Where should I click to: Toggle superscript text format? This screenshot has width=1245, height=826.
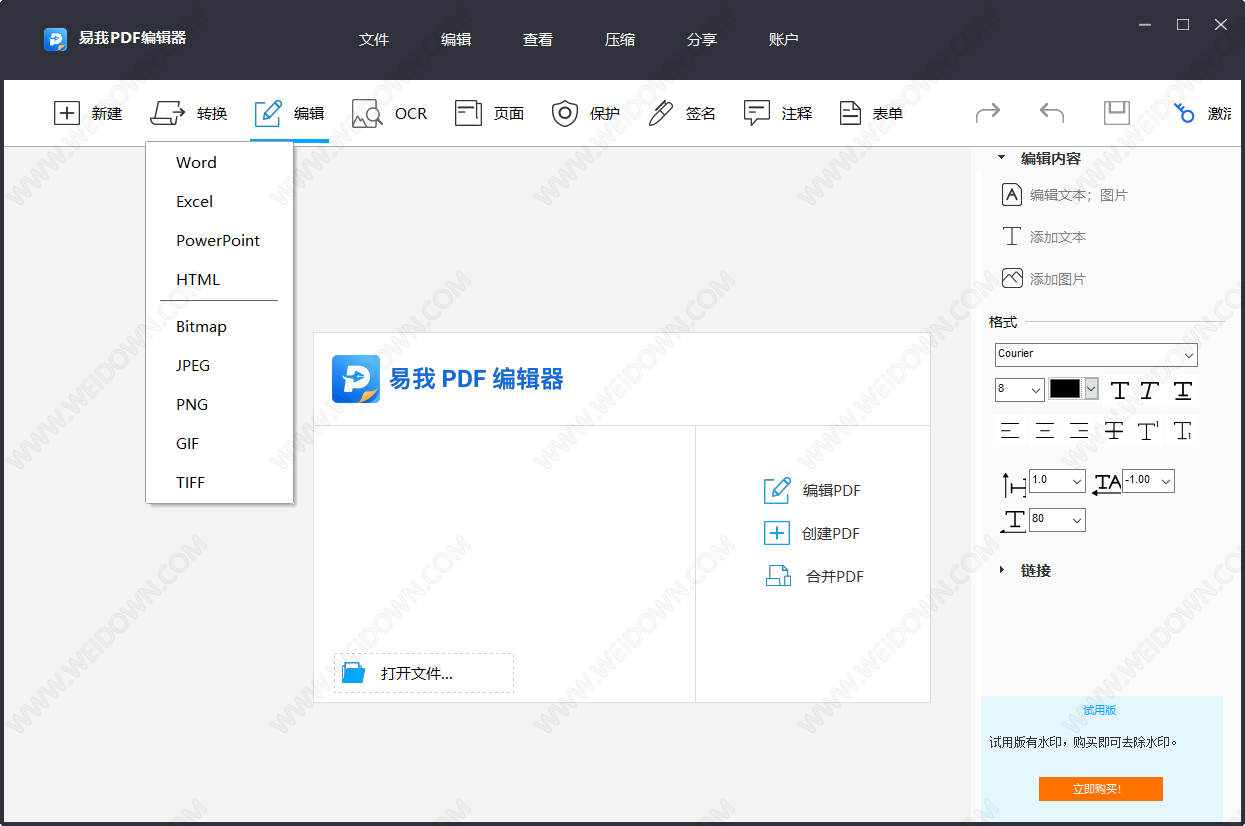(1148, 431)
